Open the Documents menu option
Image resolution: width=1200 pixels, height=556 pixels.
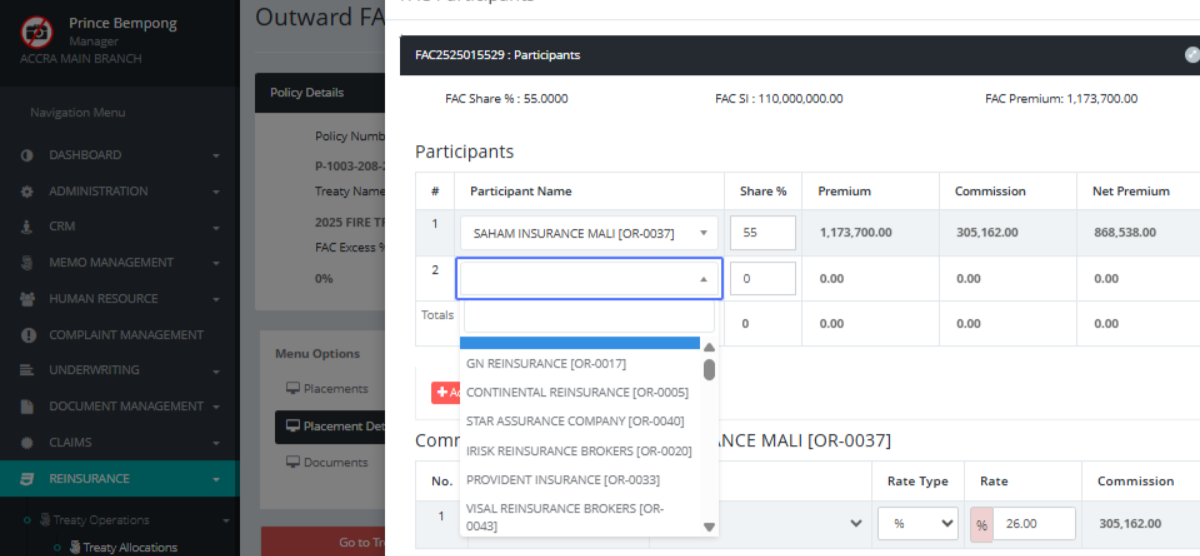pyautogui.click(x=335, y=462)
